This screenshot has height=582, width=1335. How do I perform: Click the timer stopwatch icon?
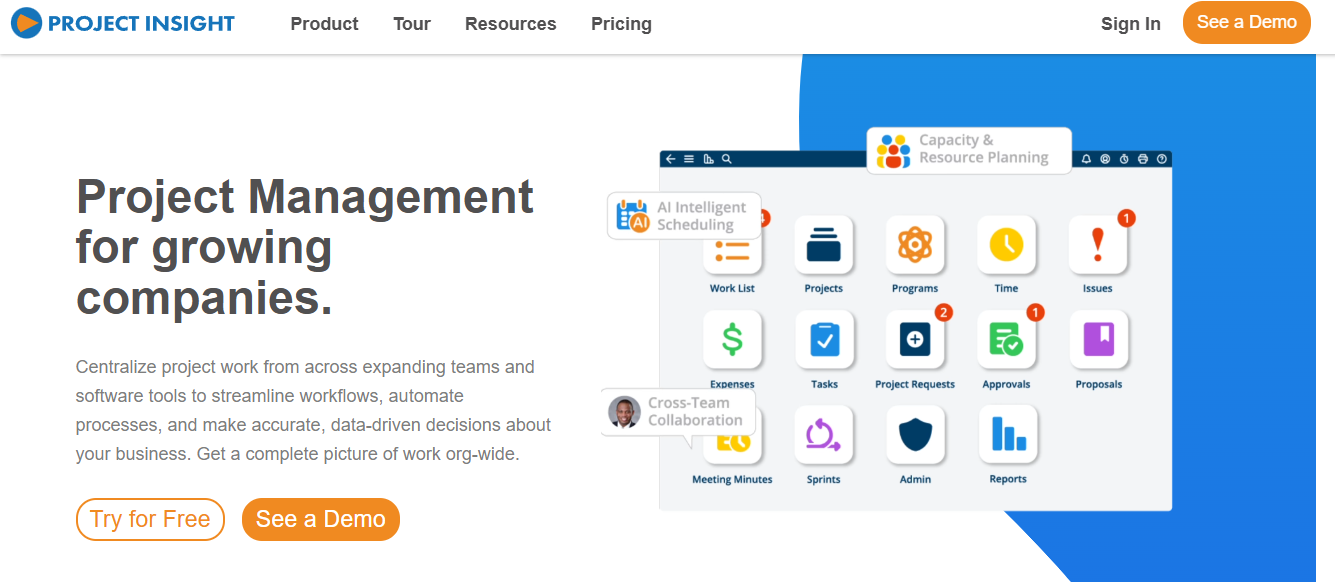click(1124, 159)
